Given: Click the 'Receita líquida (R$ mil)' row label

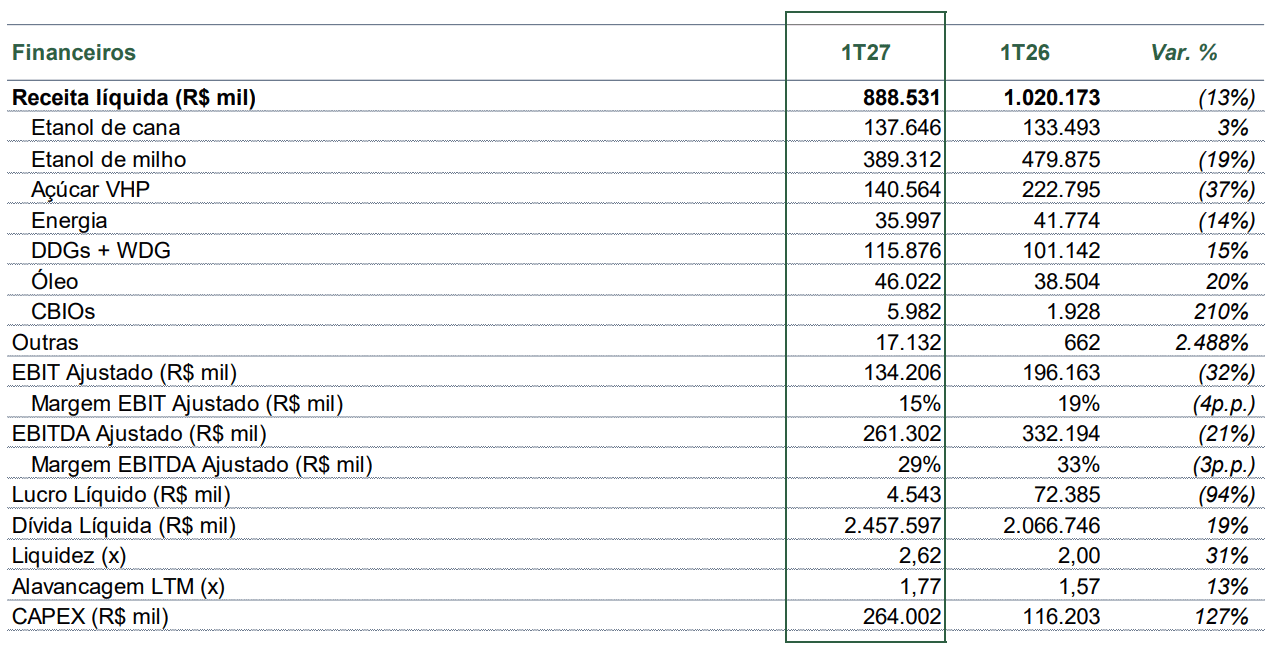Looking at the screenshot, I should pyautogui.click(x=134, y=98).
